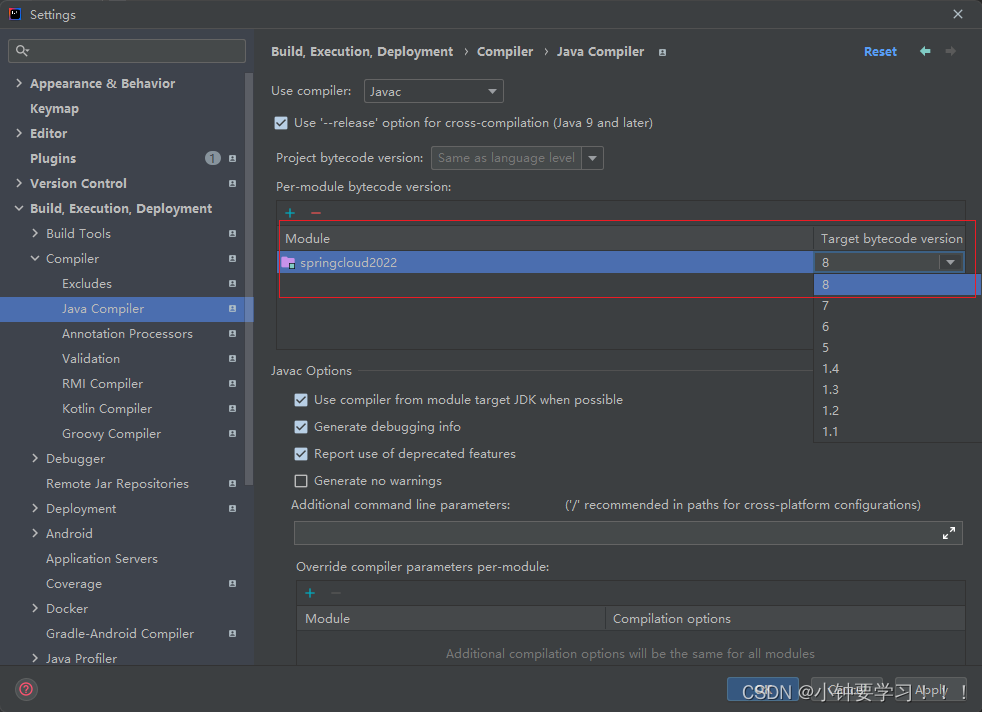This screenshot has height=712, width=982.
Task: Click the back navigation arrow icon
Action: (925, 51)
